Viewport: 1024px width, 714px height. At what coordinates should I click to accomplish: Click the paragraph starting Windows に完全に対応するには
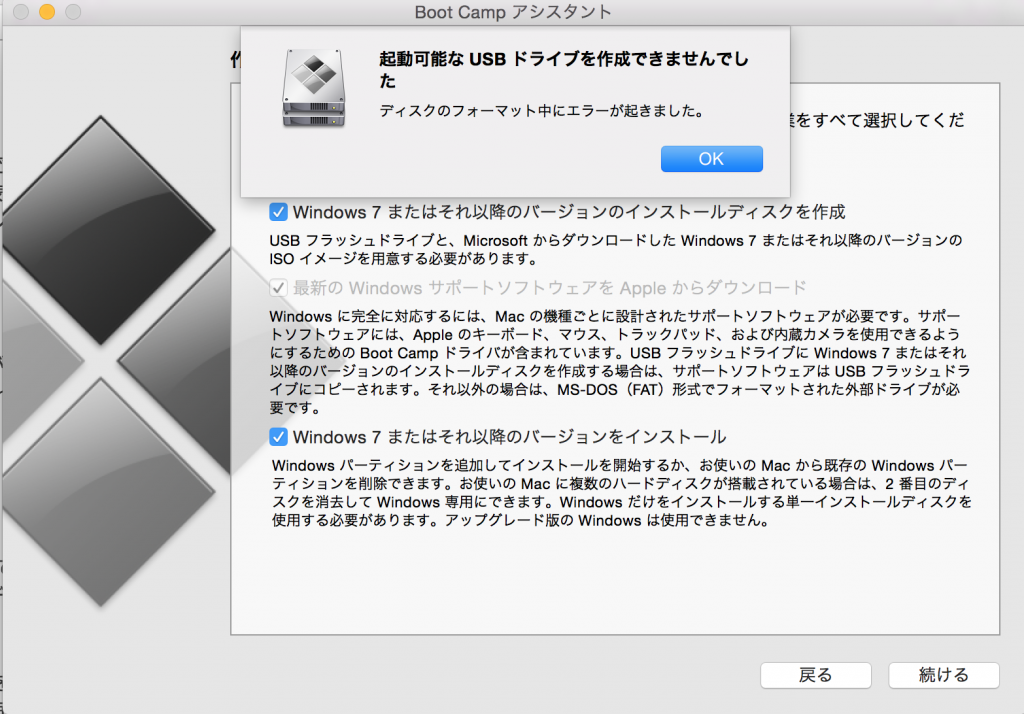point(620,362)
